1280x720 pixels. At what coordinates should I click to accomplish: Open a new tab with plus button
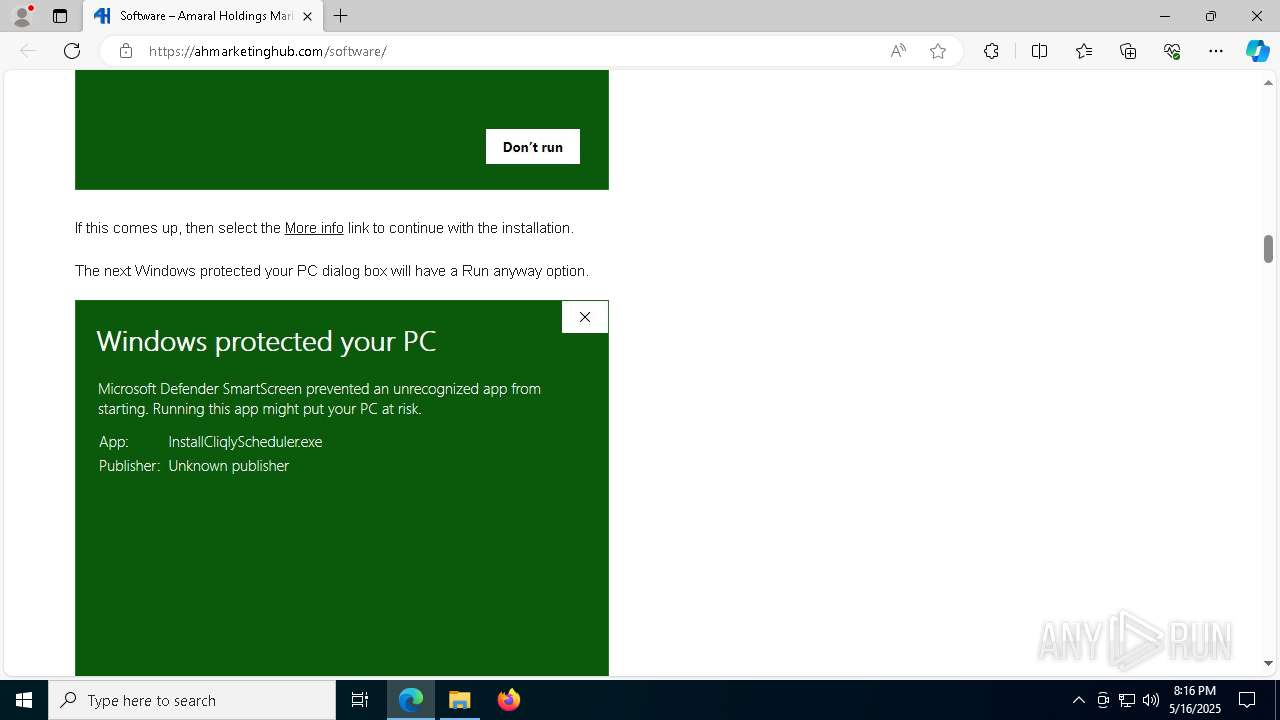click(x=341, y=16)
